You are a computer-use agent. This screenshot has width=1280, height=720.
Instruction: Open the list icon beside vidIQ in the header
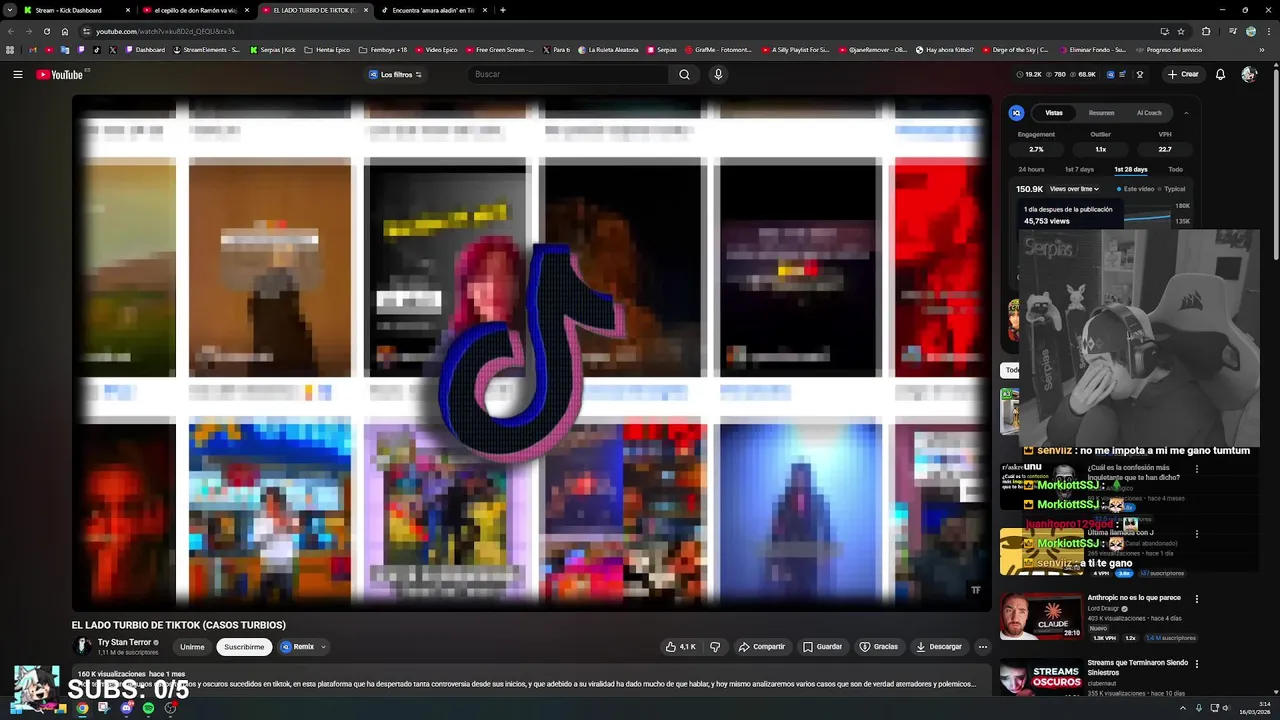1122,74
